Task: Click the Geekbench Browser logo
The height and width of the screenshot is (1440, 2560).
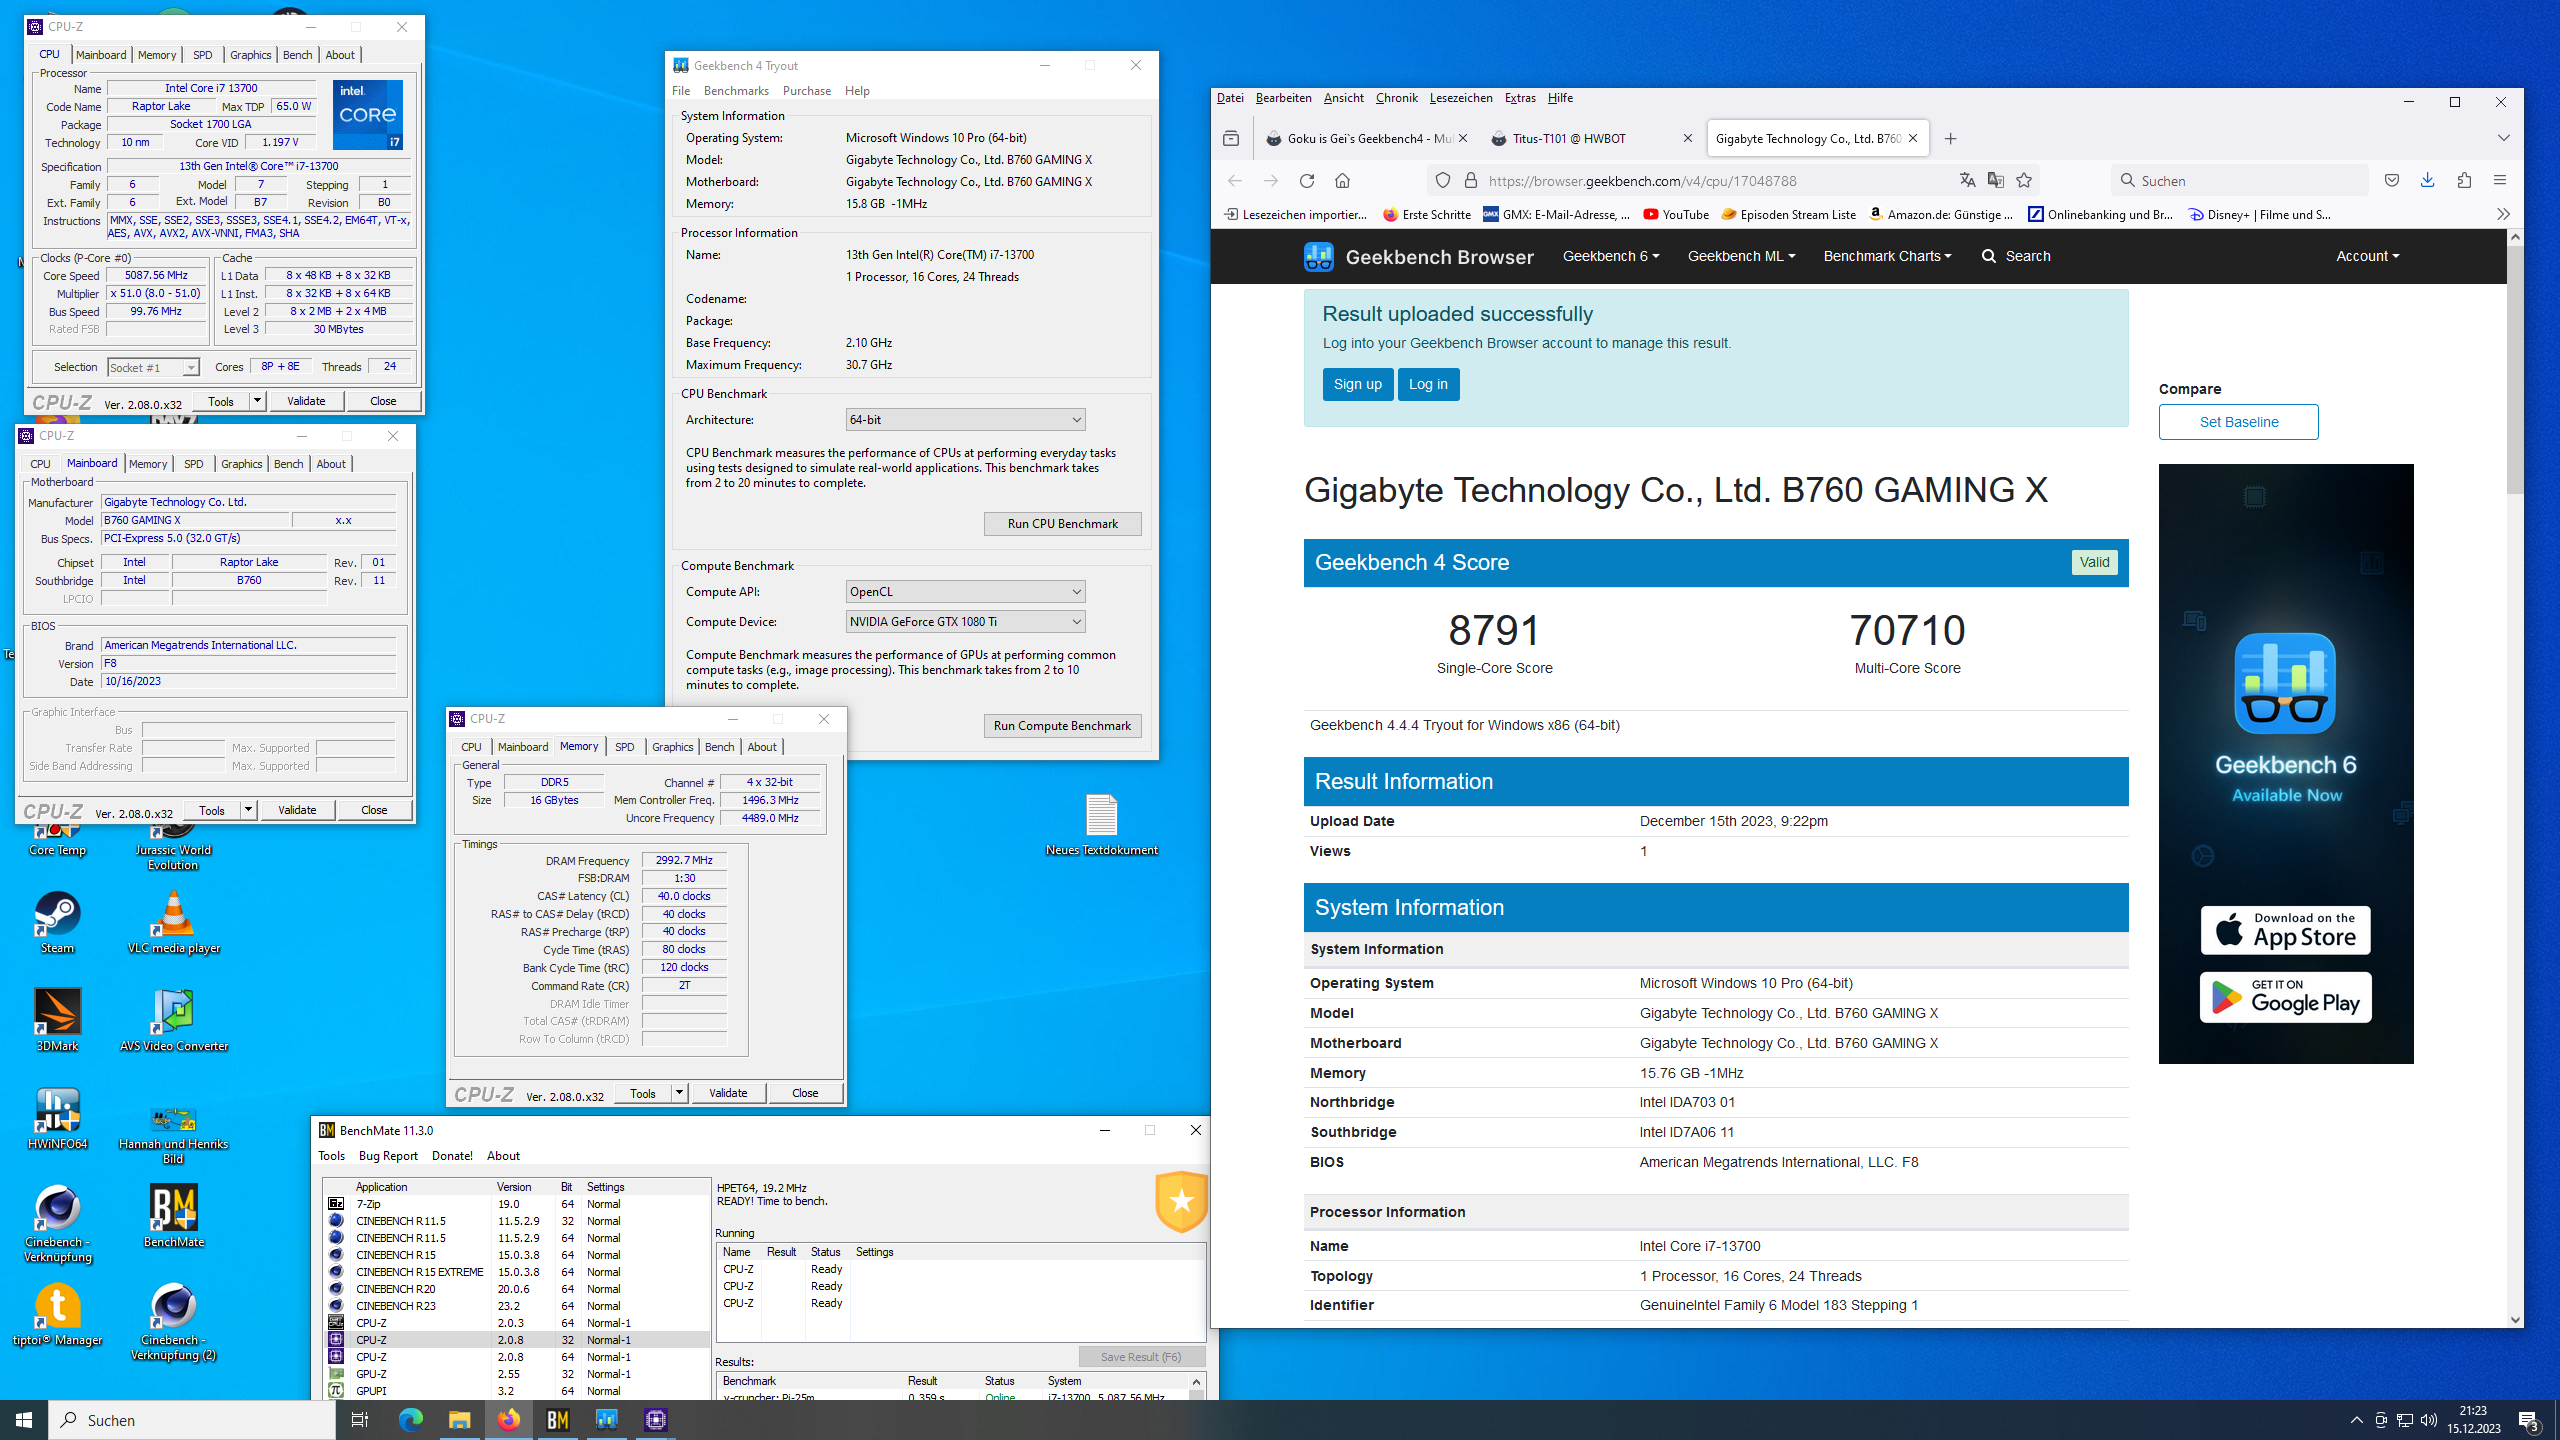Action: 1418,257
